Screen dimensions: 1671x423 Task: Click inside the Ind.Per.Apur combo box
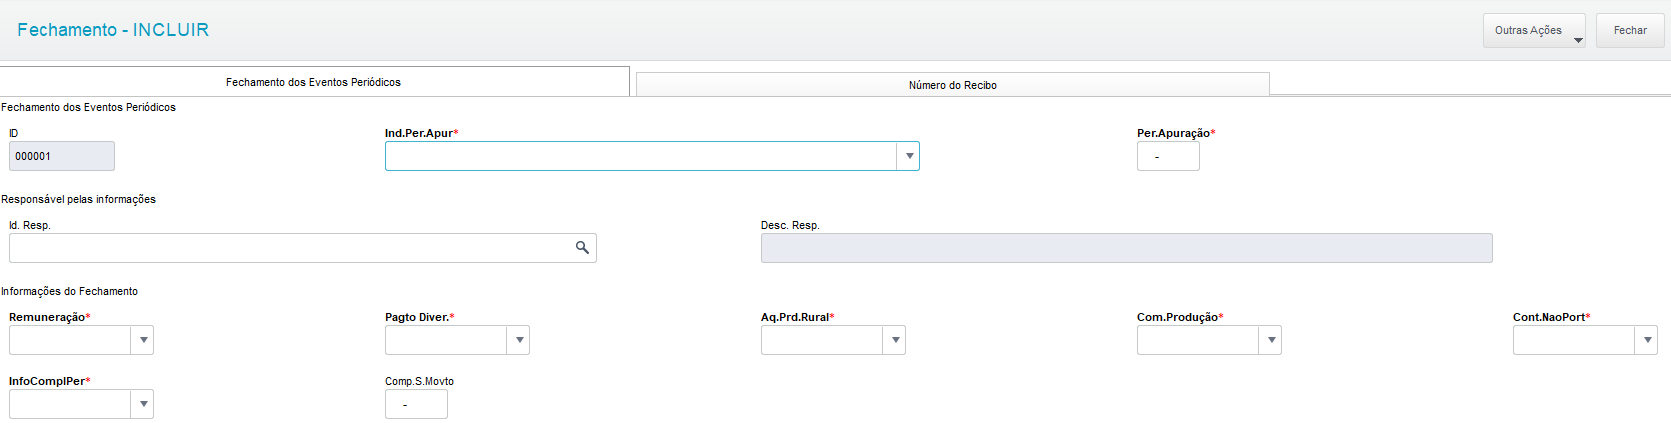click(641, 156)
